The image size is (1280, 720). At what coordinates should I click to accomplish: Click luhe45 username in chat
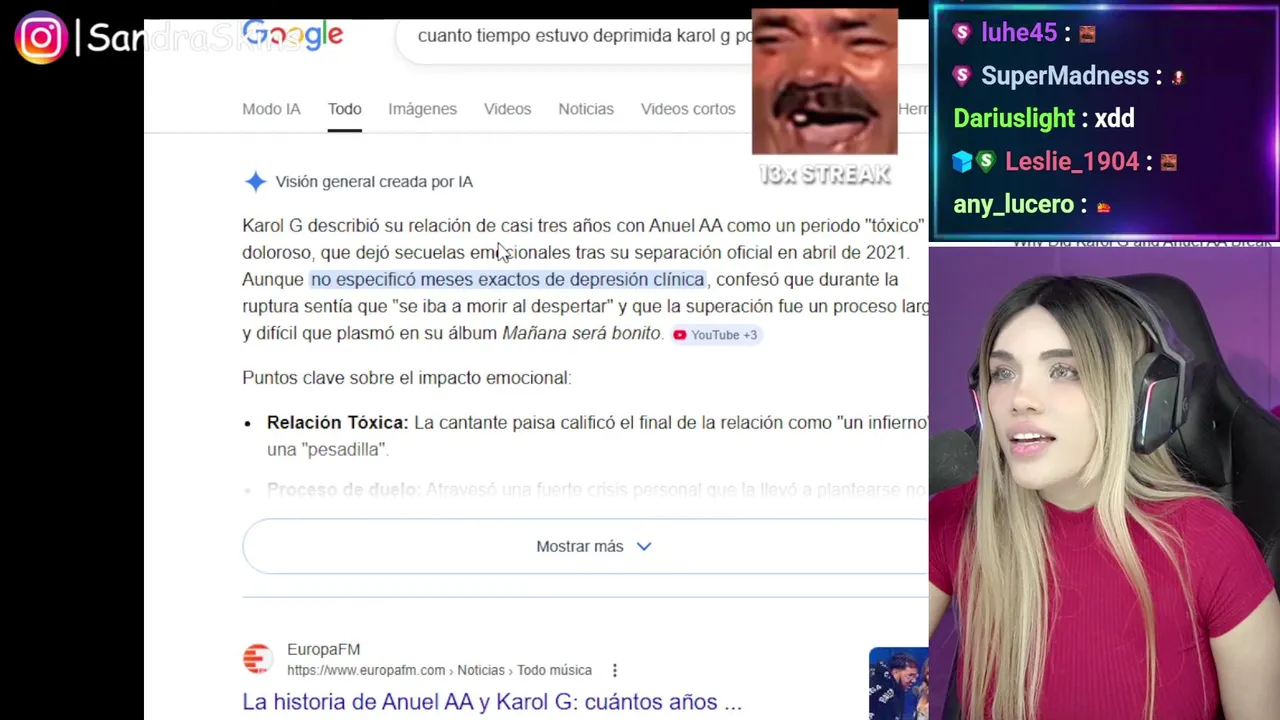(1019, 32)
